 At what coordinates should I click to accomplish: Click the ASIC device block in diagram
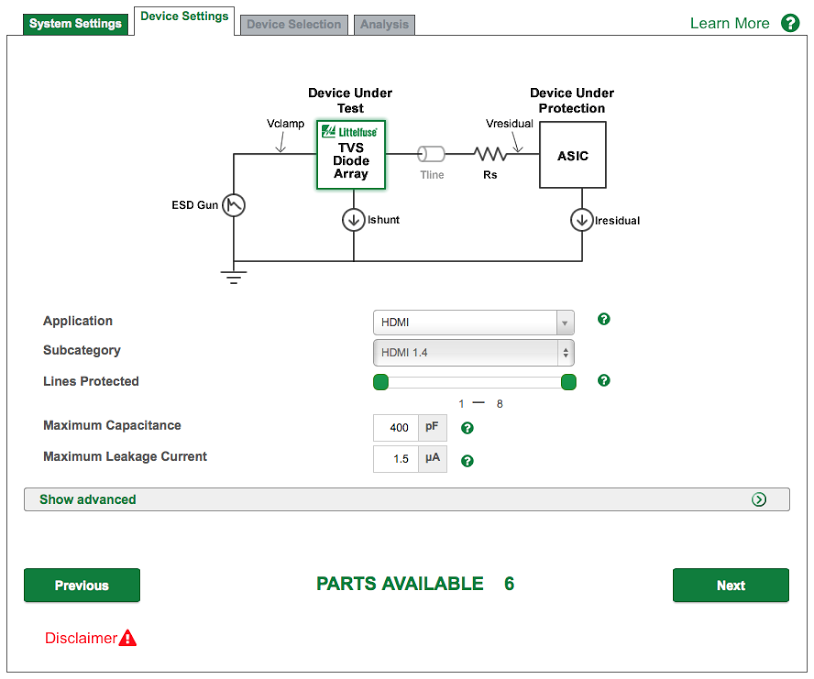[x=572, y=156]
